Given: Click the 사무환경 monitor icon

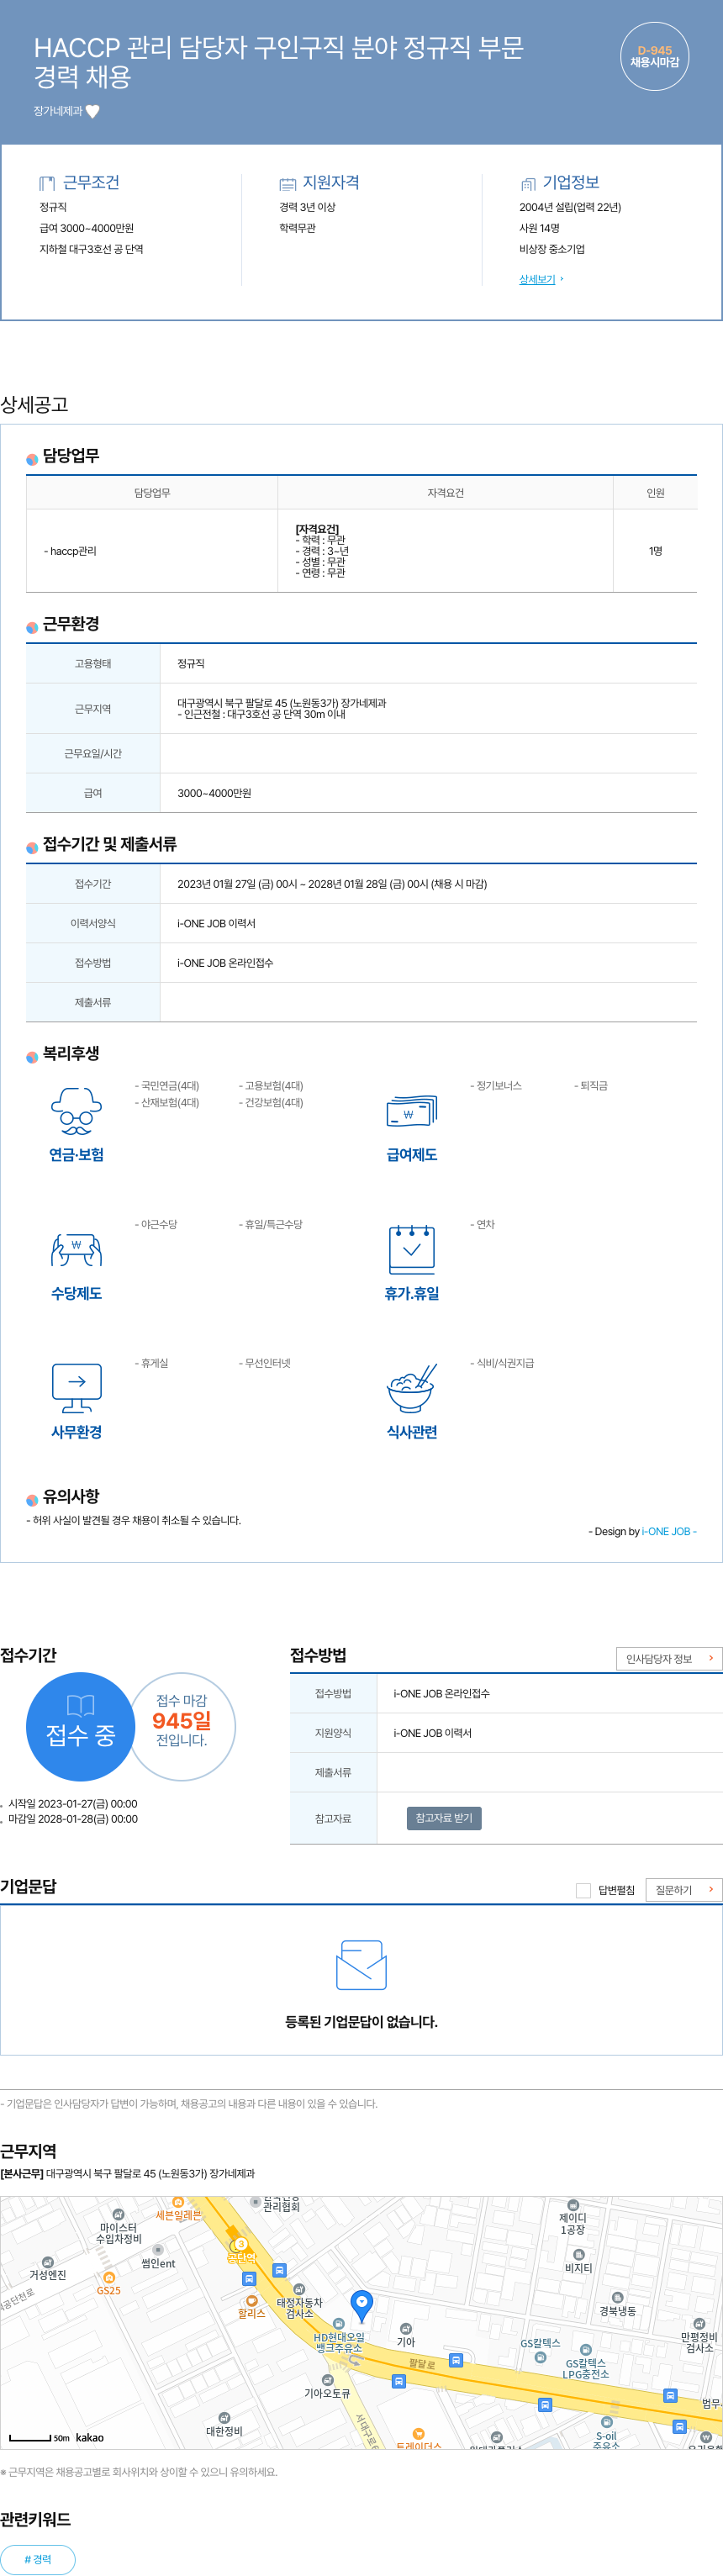Looking at the screenshot, I should (x=76, y=1388).
